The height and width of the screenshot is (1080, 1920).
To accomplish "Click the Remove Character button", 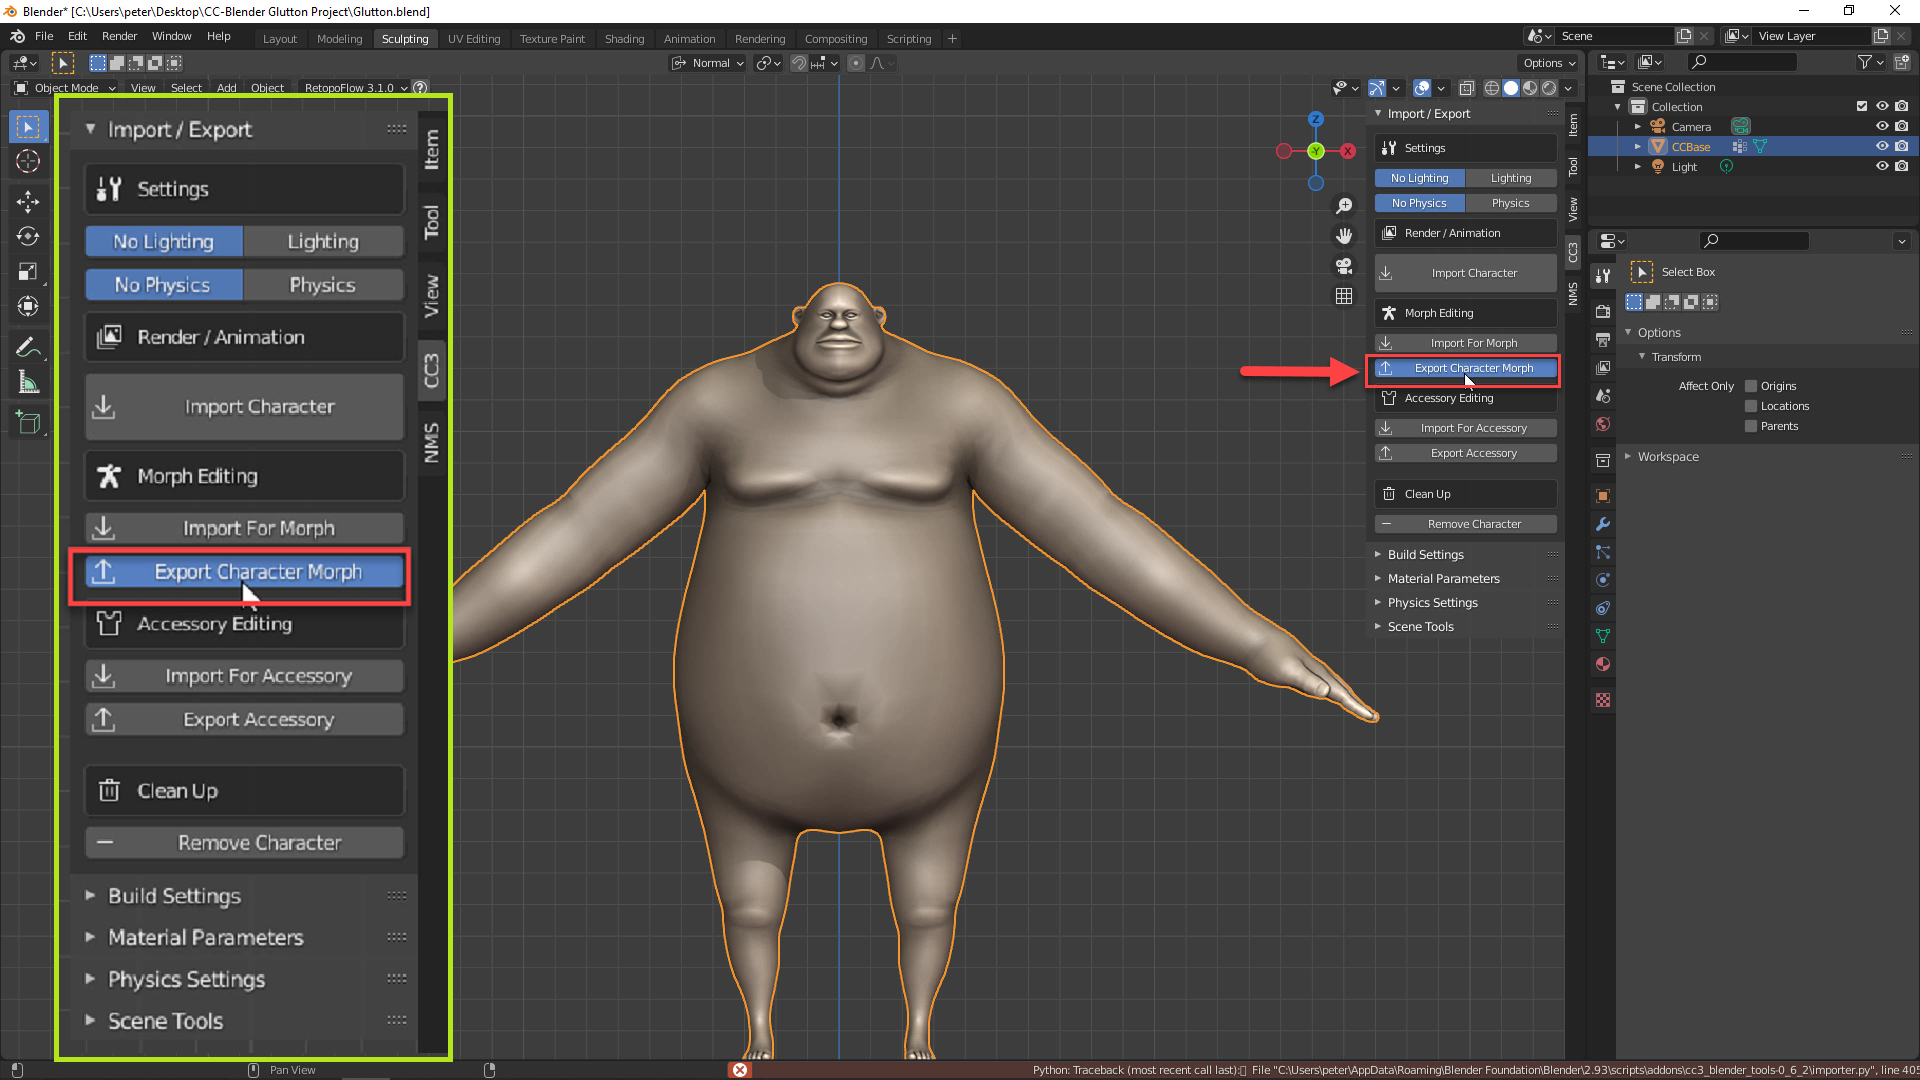I will pos(244,841).
